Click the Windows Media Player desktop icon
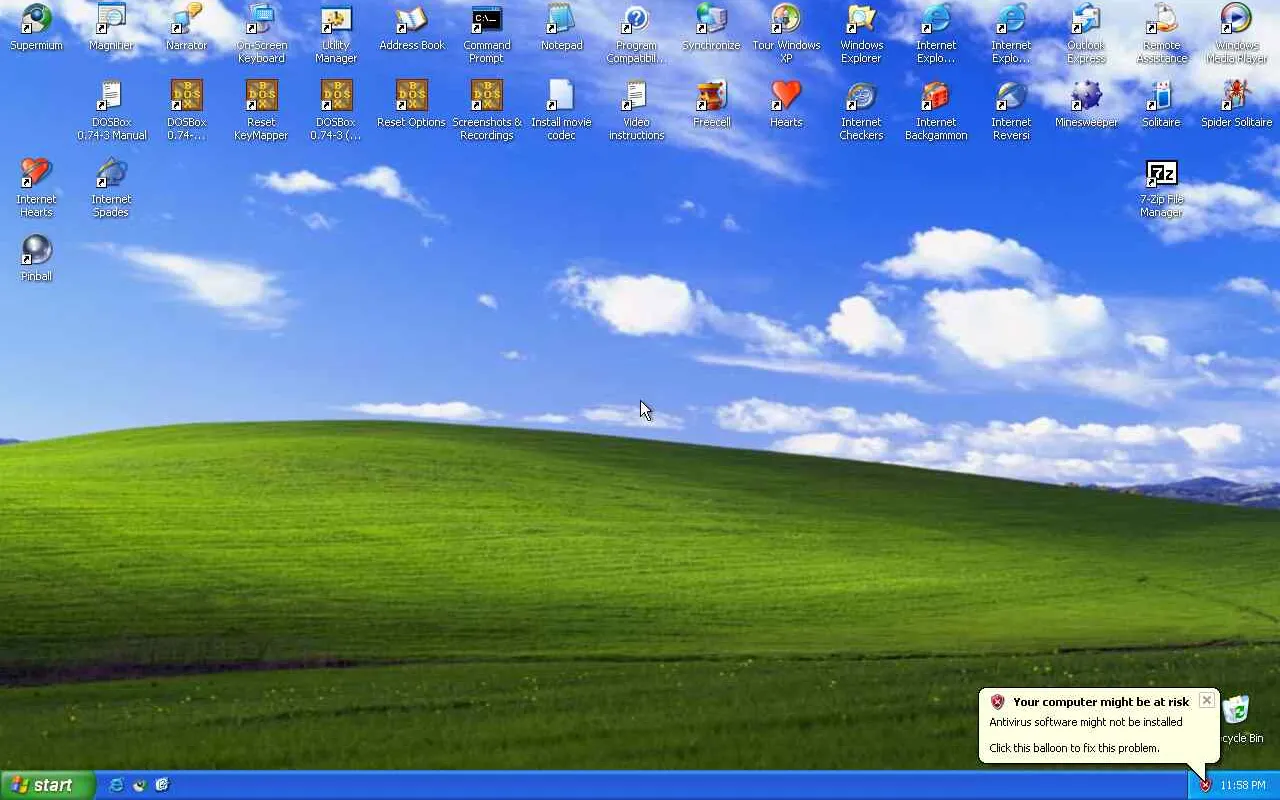1280x800 pixels. tap(1236, 34)
